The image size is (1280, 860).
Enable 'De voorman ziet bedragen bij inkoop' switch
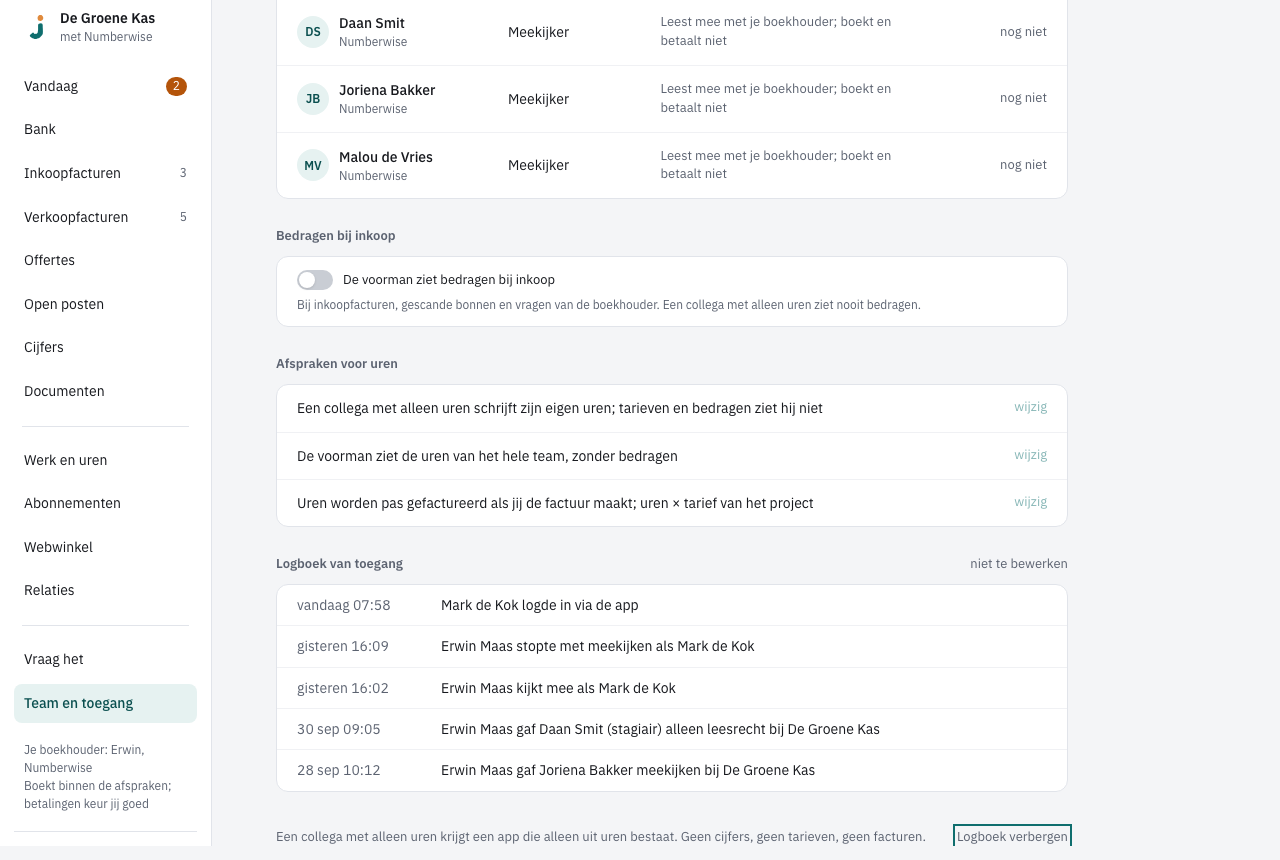click(x=315, y=280)
